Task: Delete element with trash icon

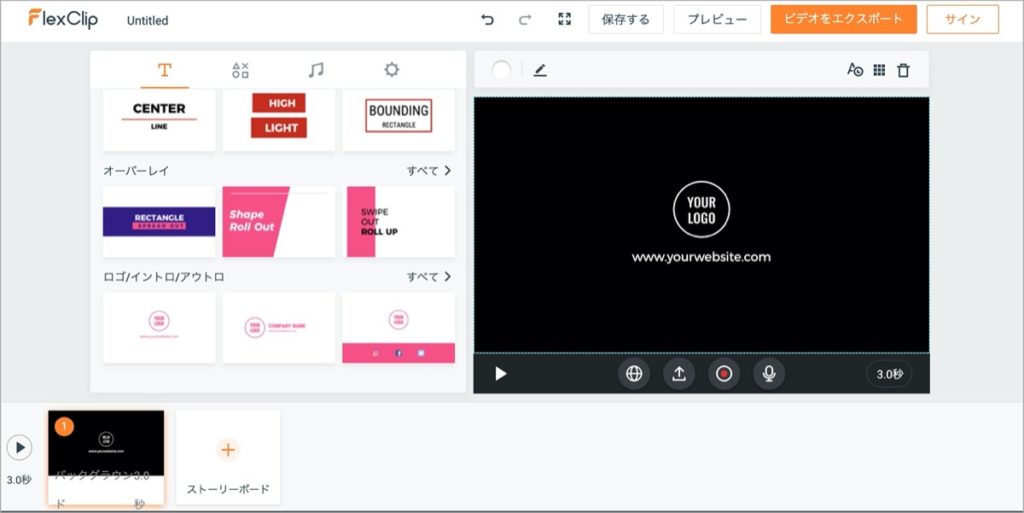Action: [903, 70]
